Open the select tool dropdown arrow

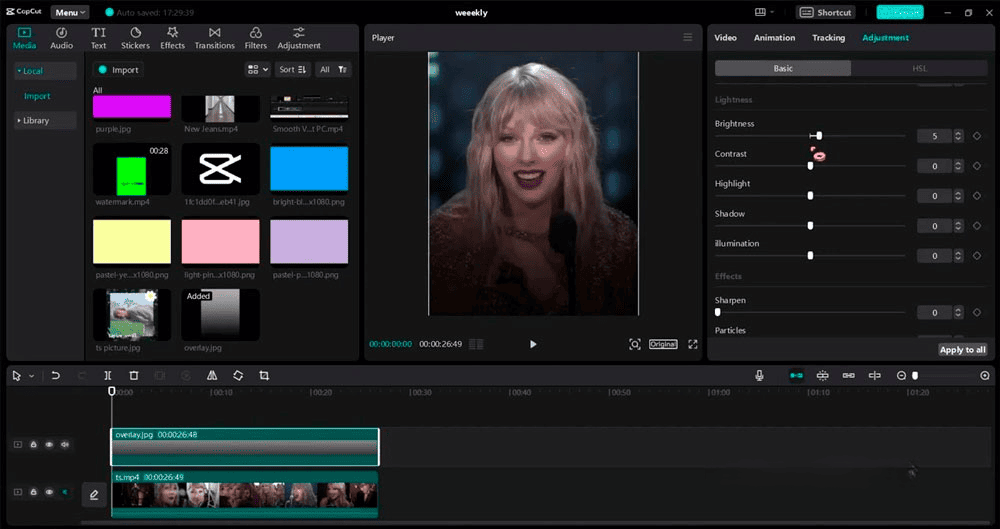pyautogui.click(x=31, y=376)
